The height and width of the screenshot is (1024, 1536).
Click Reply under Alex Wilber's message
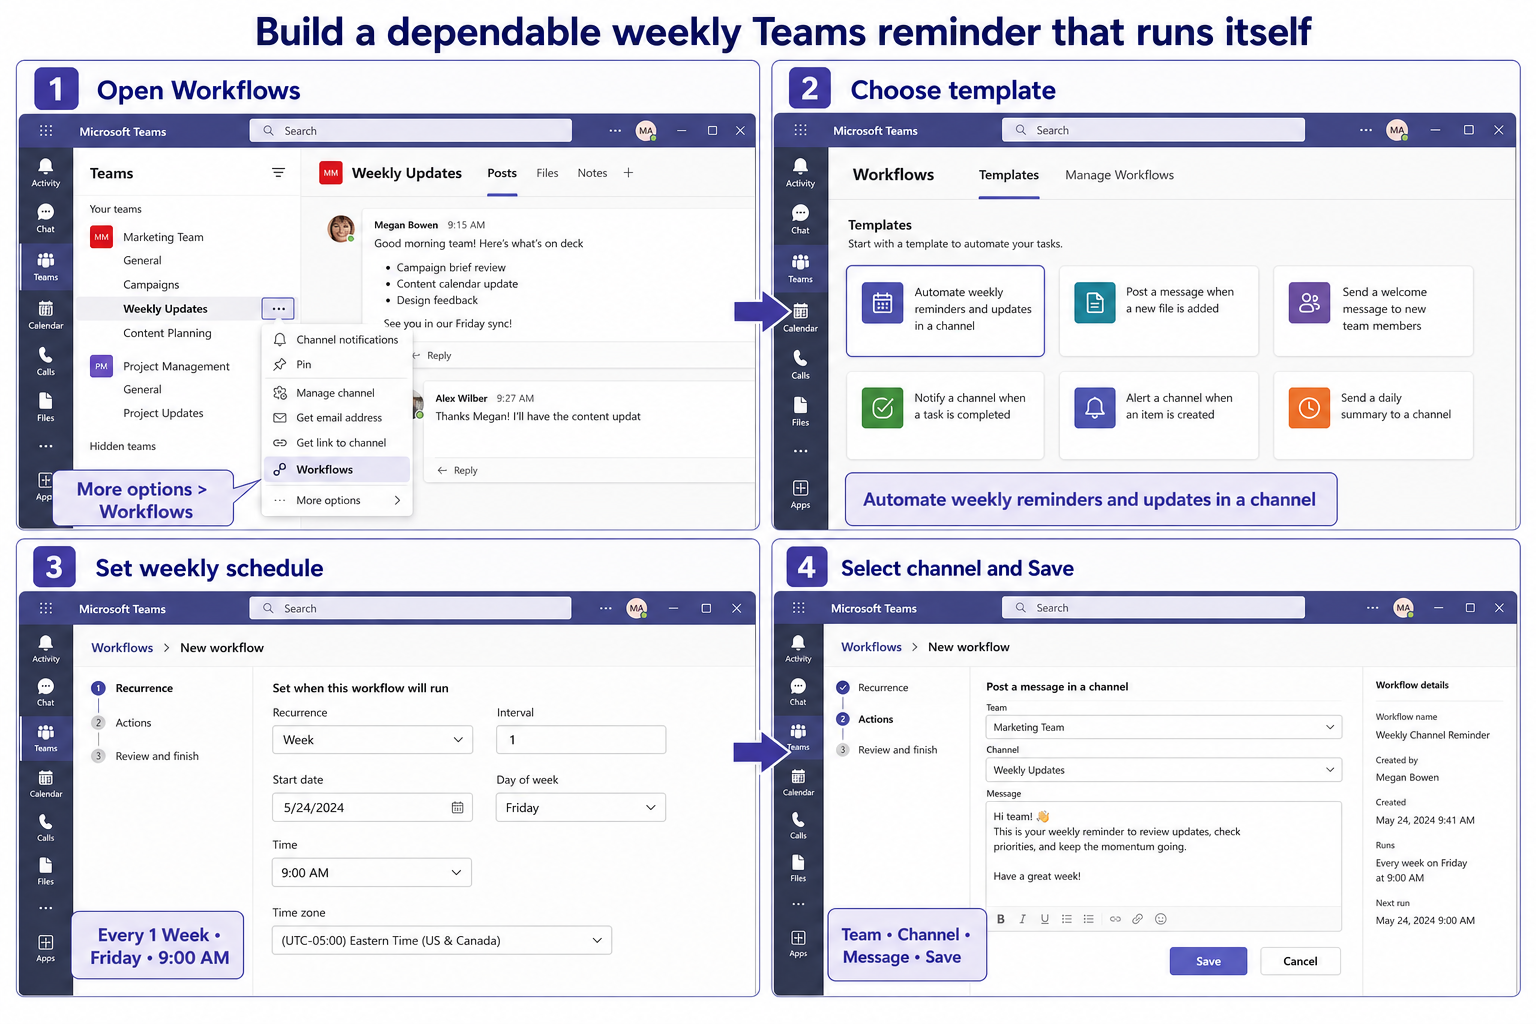(457, 470)
